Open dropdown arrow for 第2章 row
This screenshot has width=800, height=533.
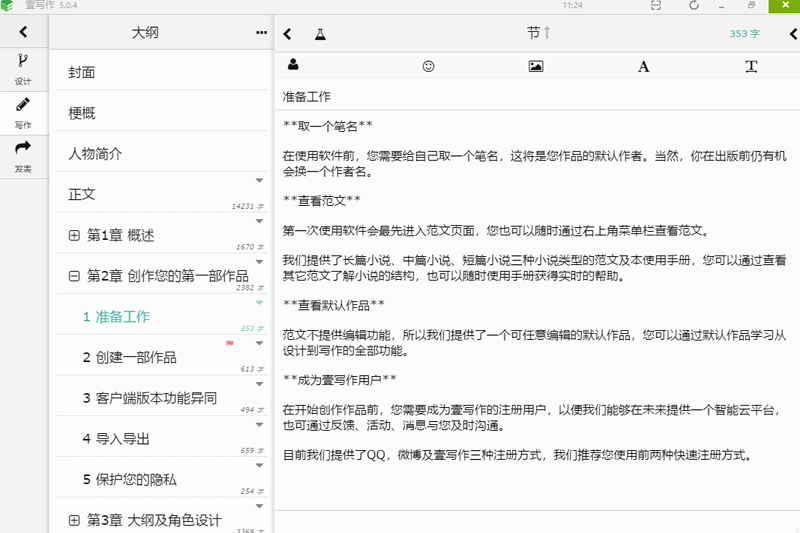[x=259, y=262]
